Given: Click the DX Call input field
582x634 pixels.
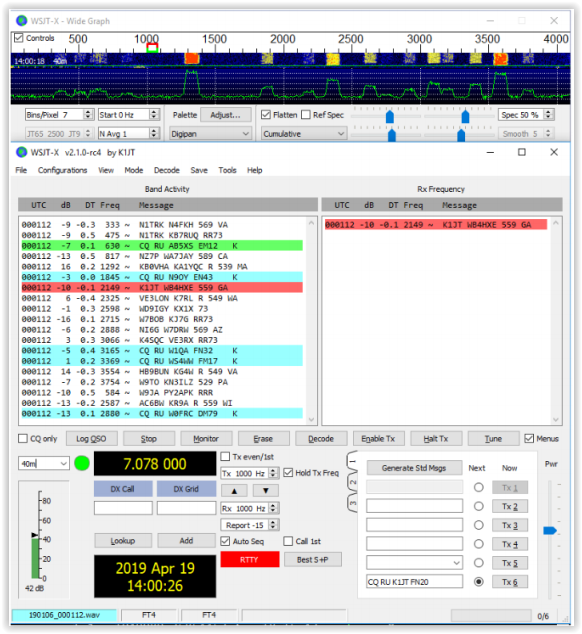Looking at the screenshot, I should pos(123,508).
